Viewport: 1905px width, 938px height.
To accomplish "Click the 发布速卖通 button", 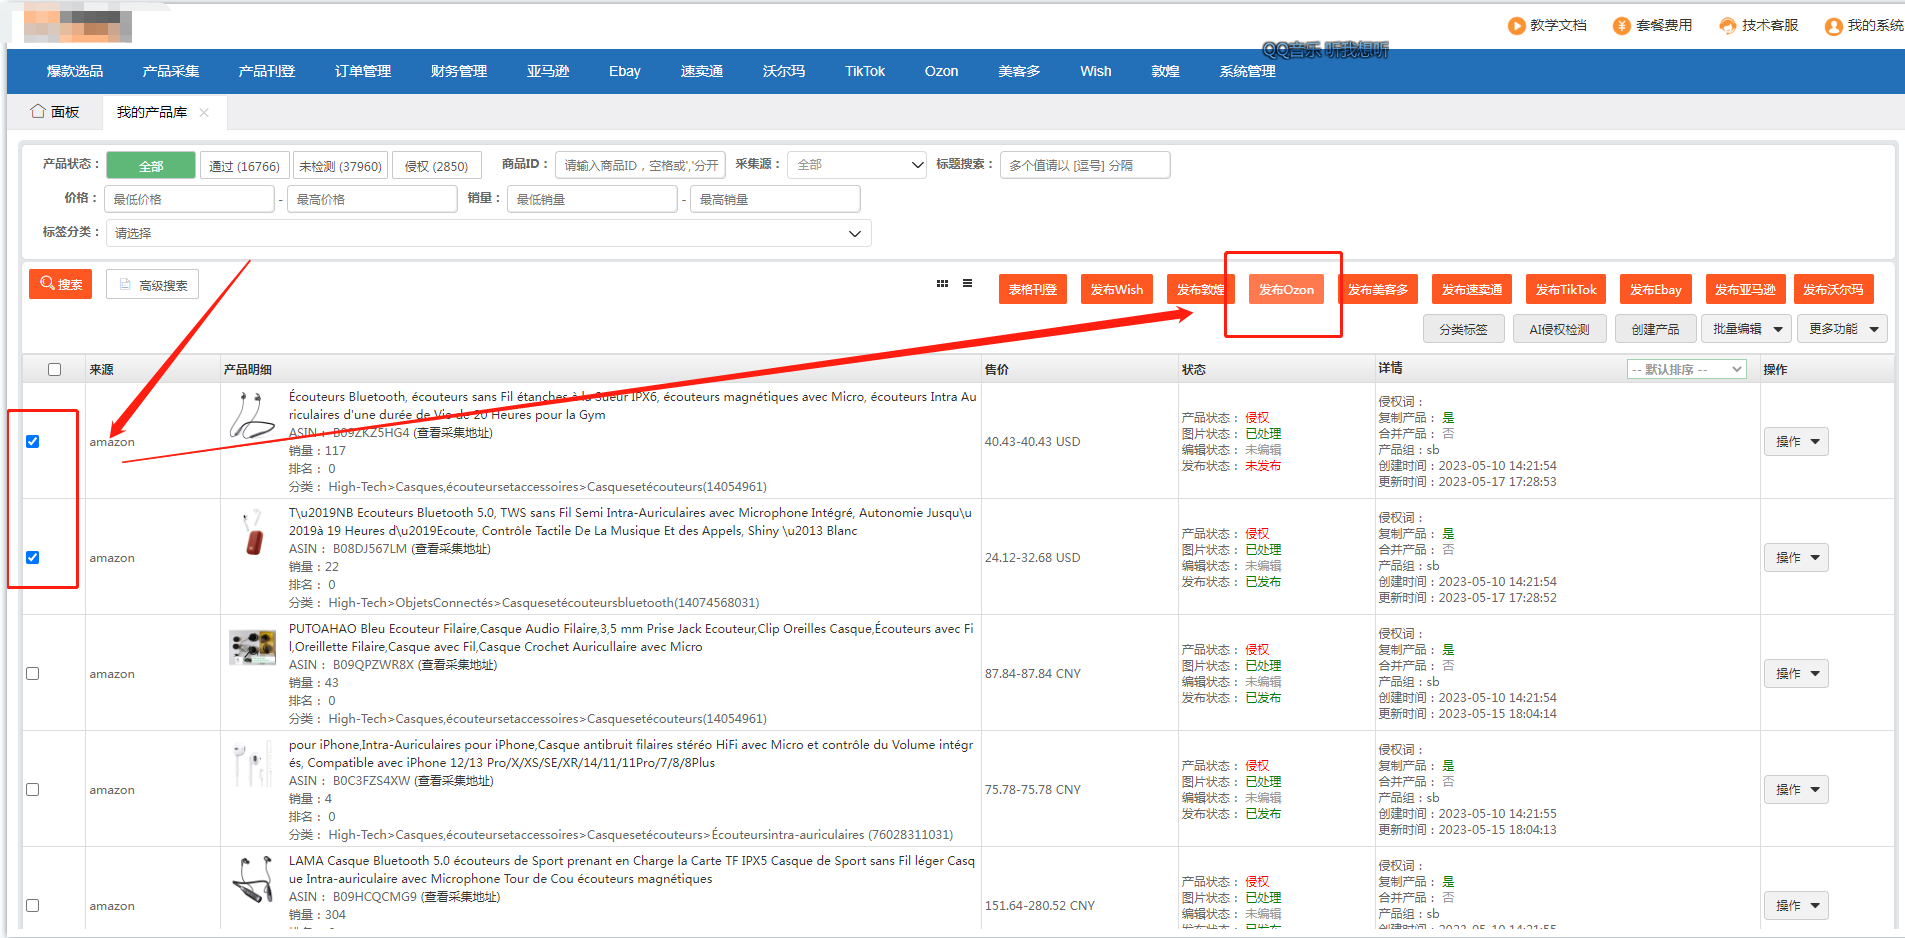I will tap(1471, 290).
